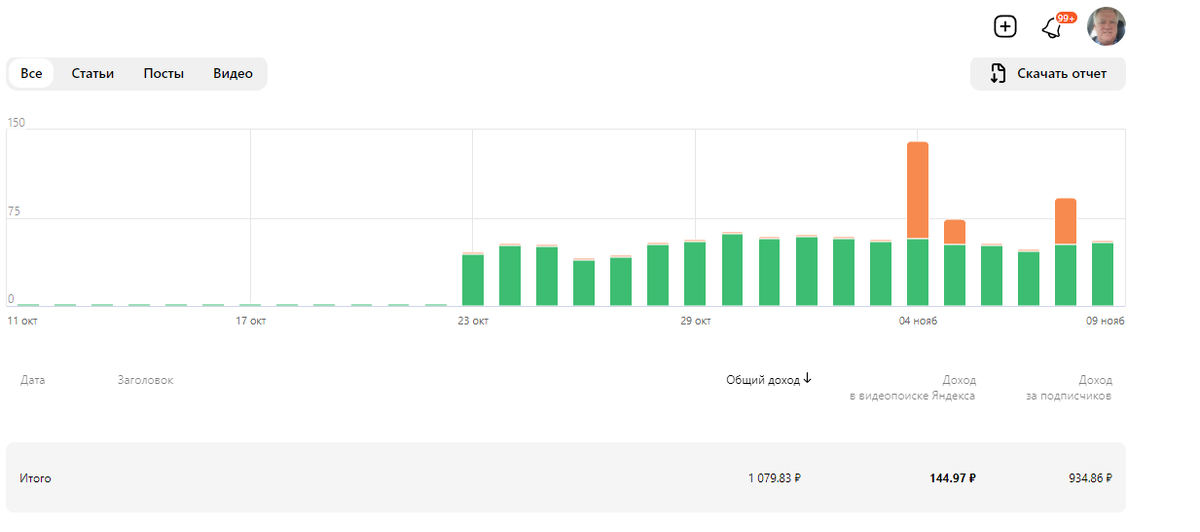Switch to the Посты tab

[164, 74]
